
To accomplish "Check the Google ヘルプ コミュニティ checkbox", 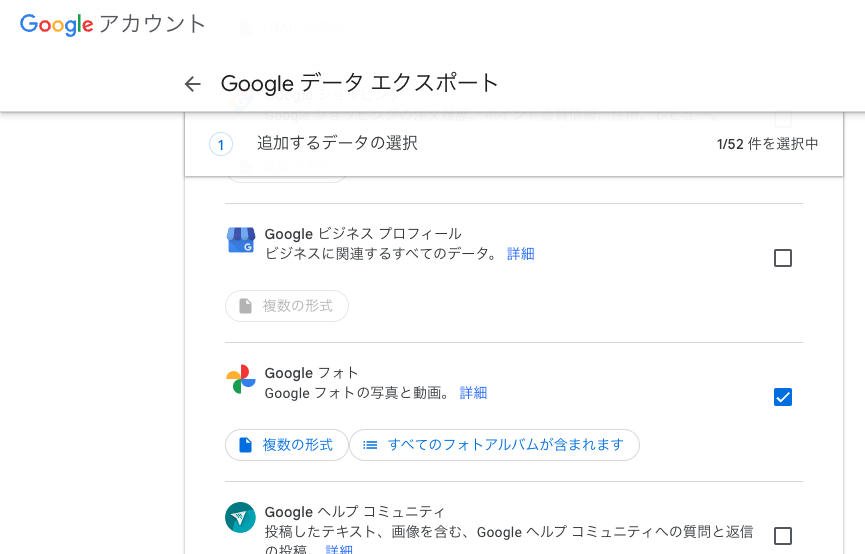I will [783, 536].
